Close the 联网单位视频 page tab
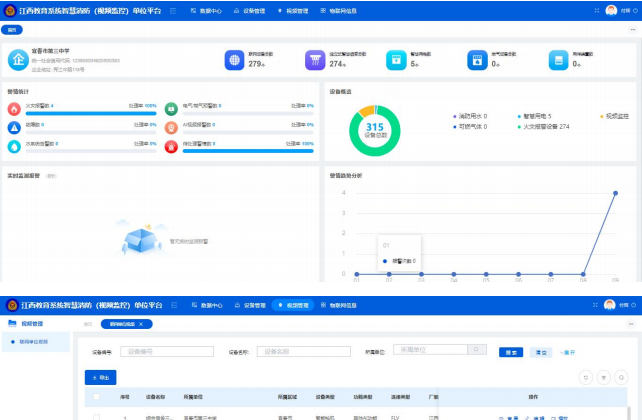The height and width of the screenshot is (420, 642). pos(141,324)
